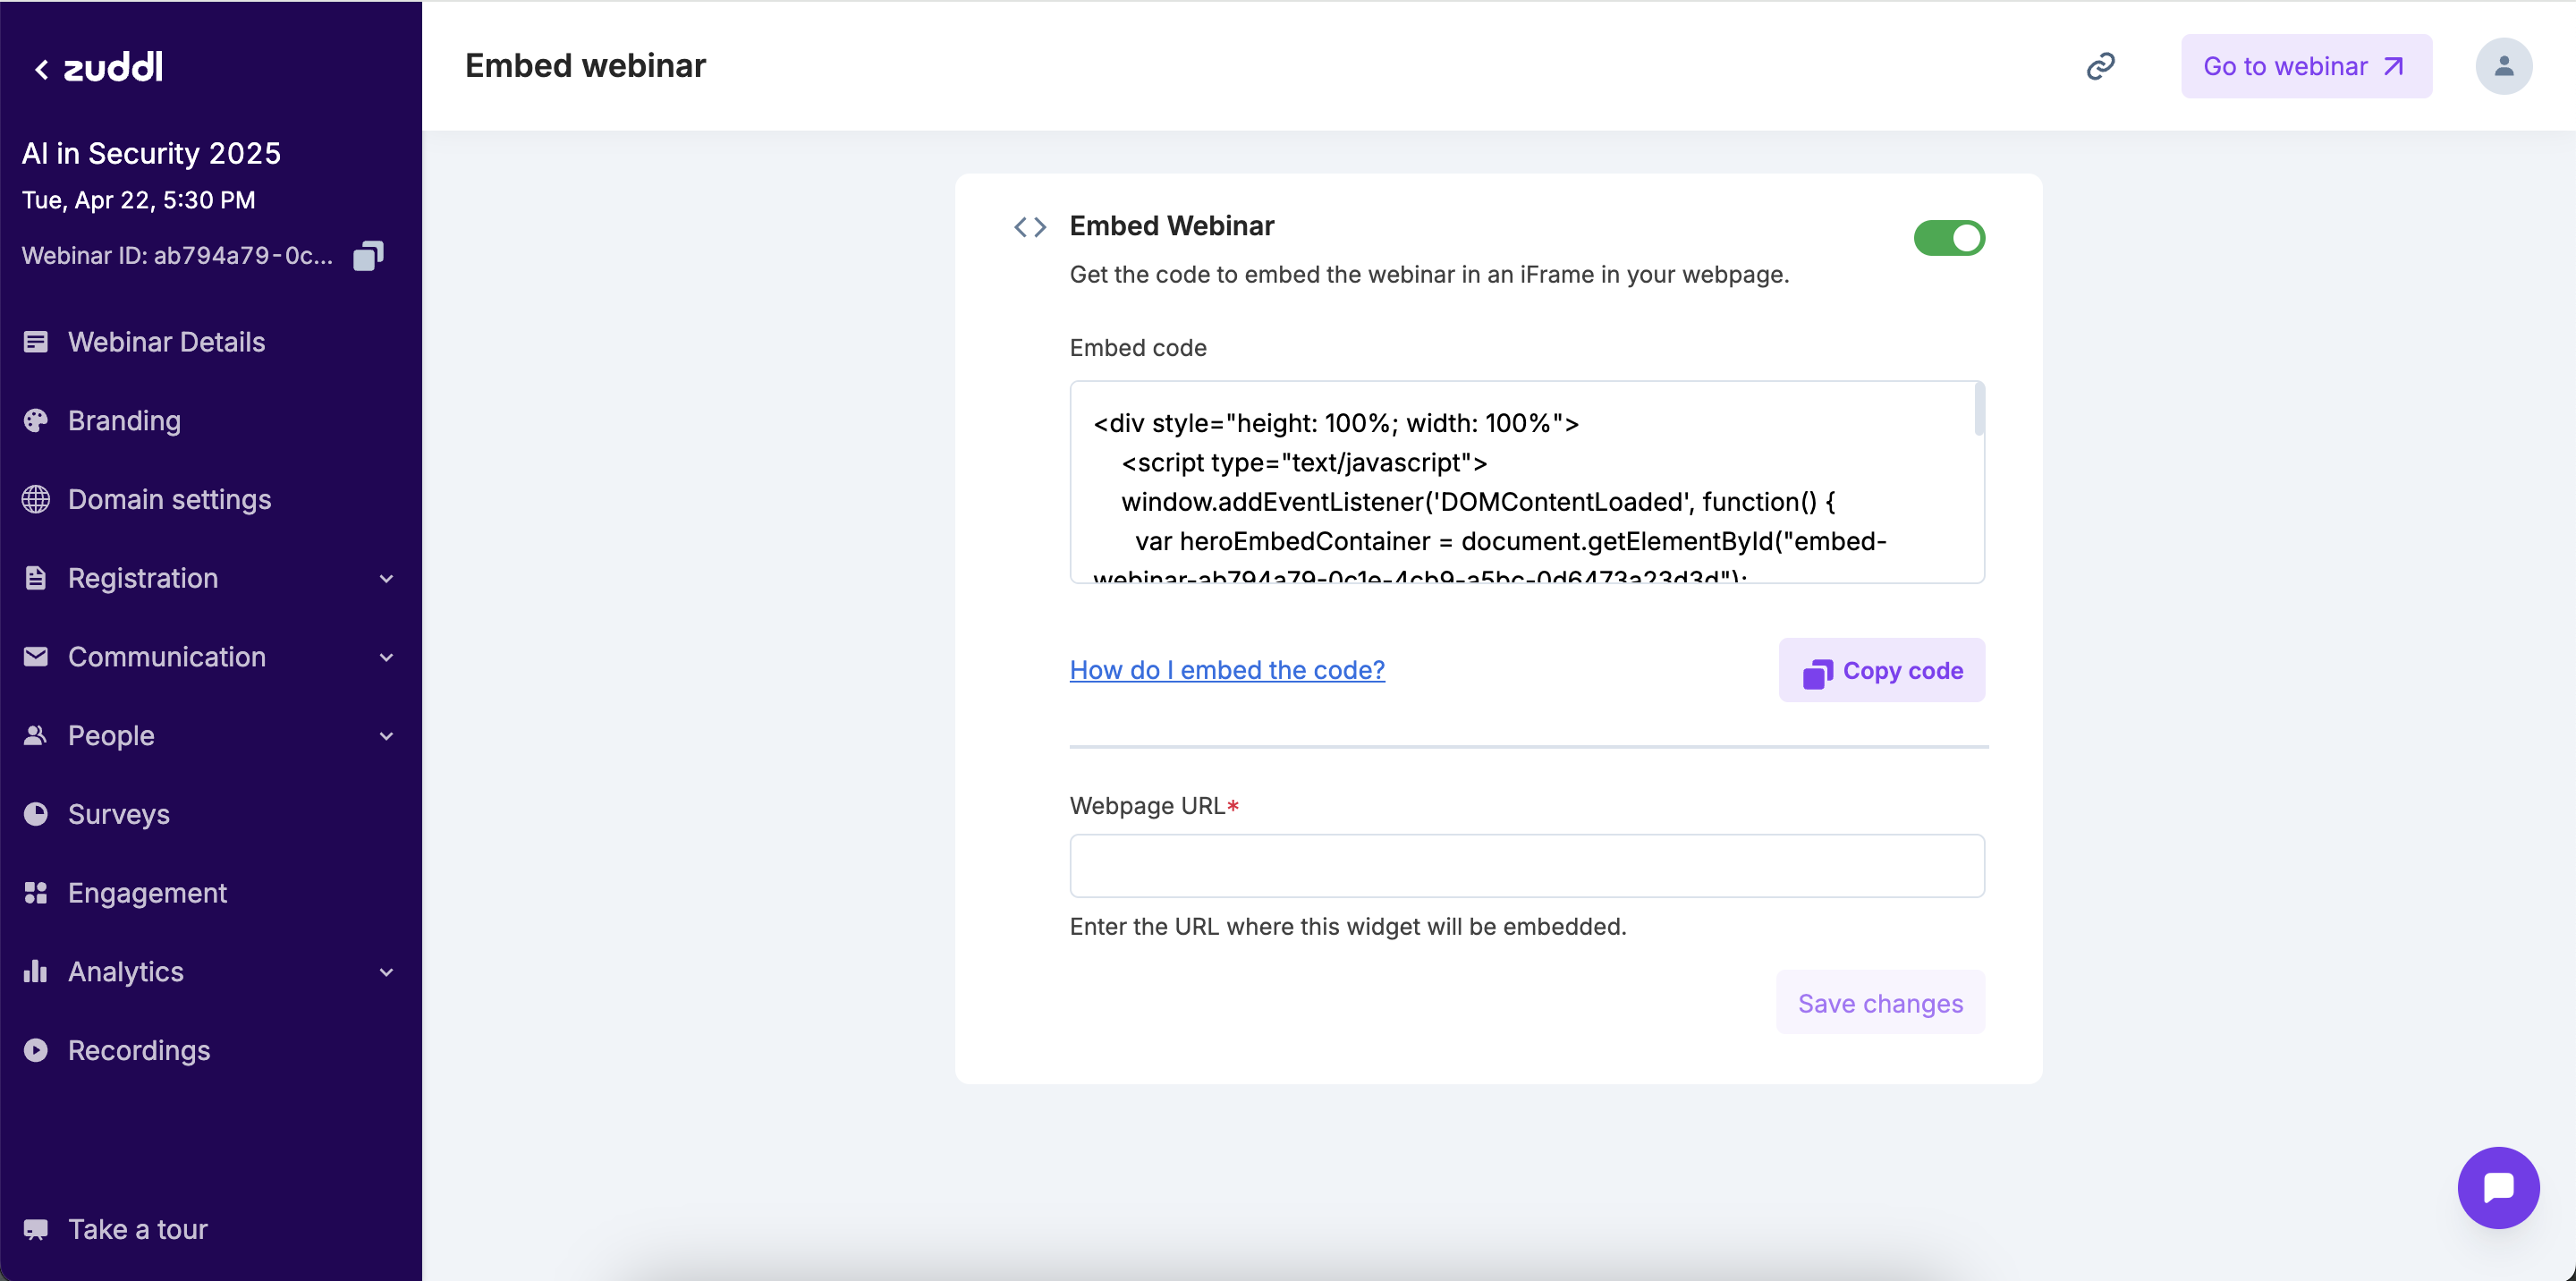Image resolution: width=2576 pixels, height=1281 pixels.
Task: Click the Webpage URL input field
Action: pos(1526,866)
